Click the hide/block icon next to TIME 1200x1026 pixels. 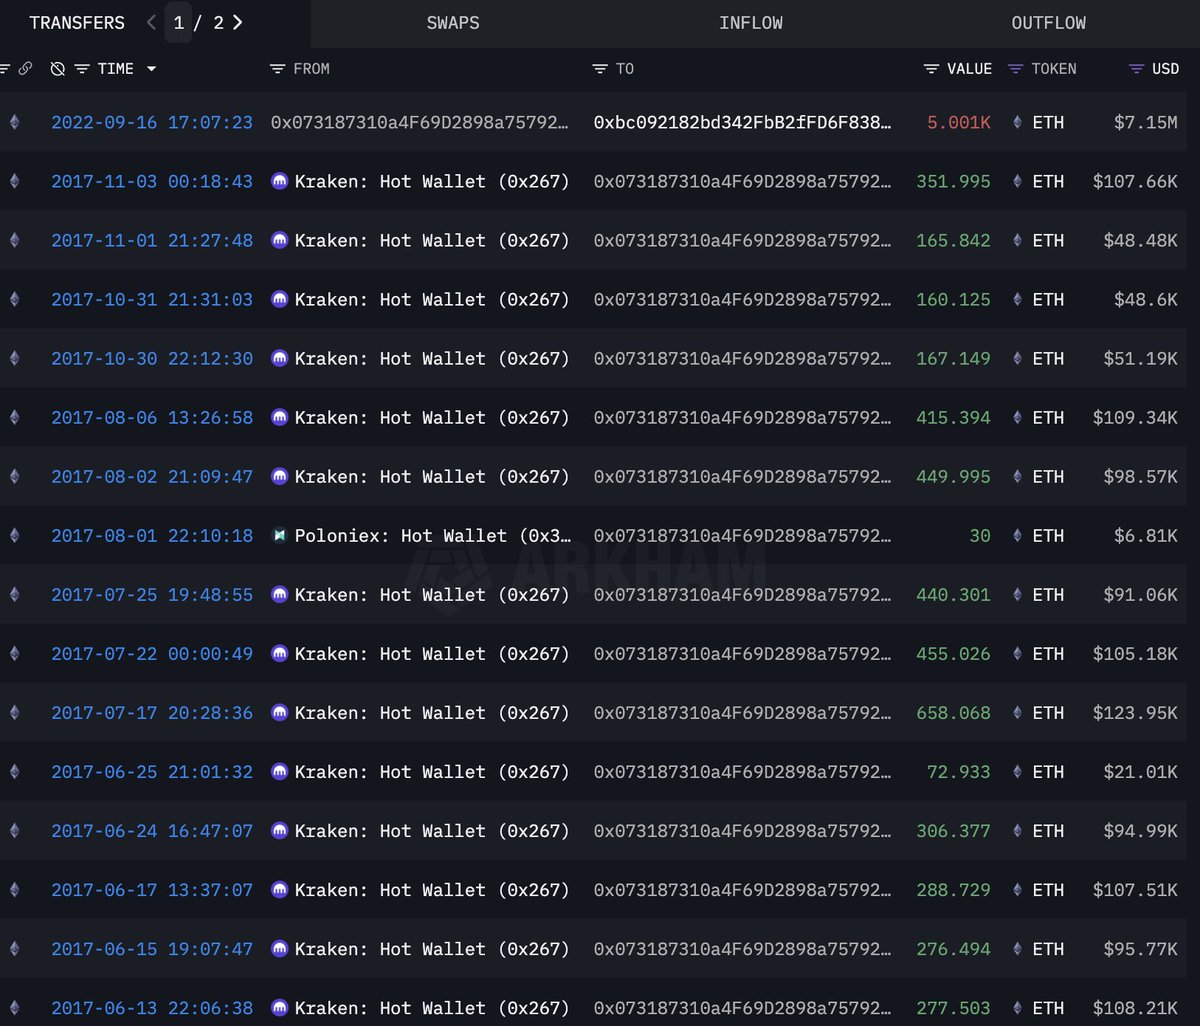pos(57,68)
